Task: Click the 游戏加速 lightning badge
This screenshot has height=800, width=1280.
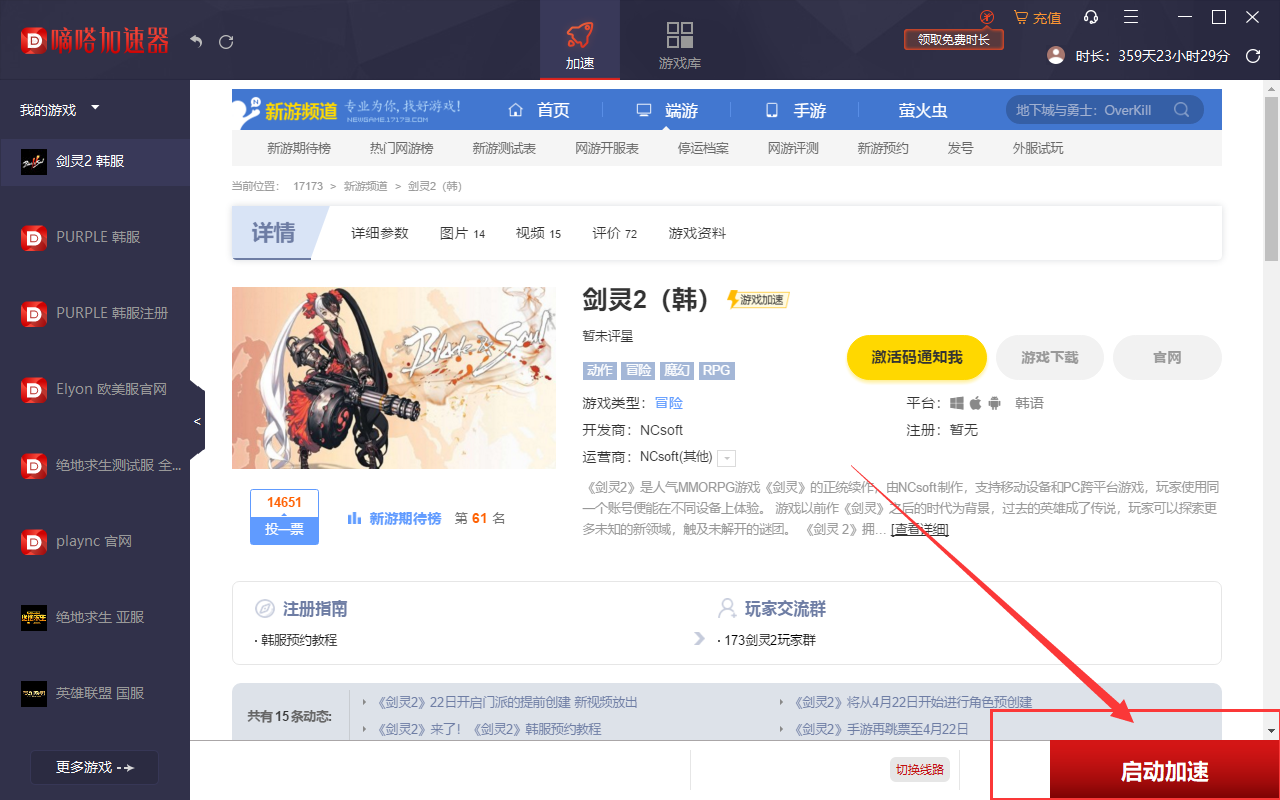Action: (758, 300)
